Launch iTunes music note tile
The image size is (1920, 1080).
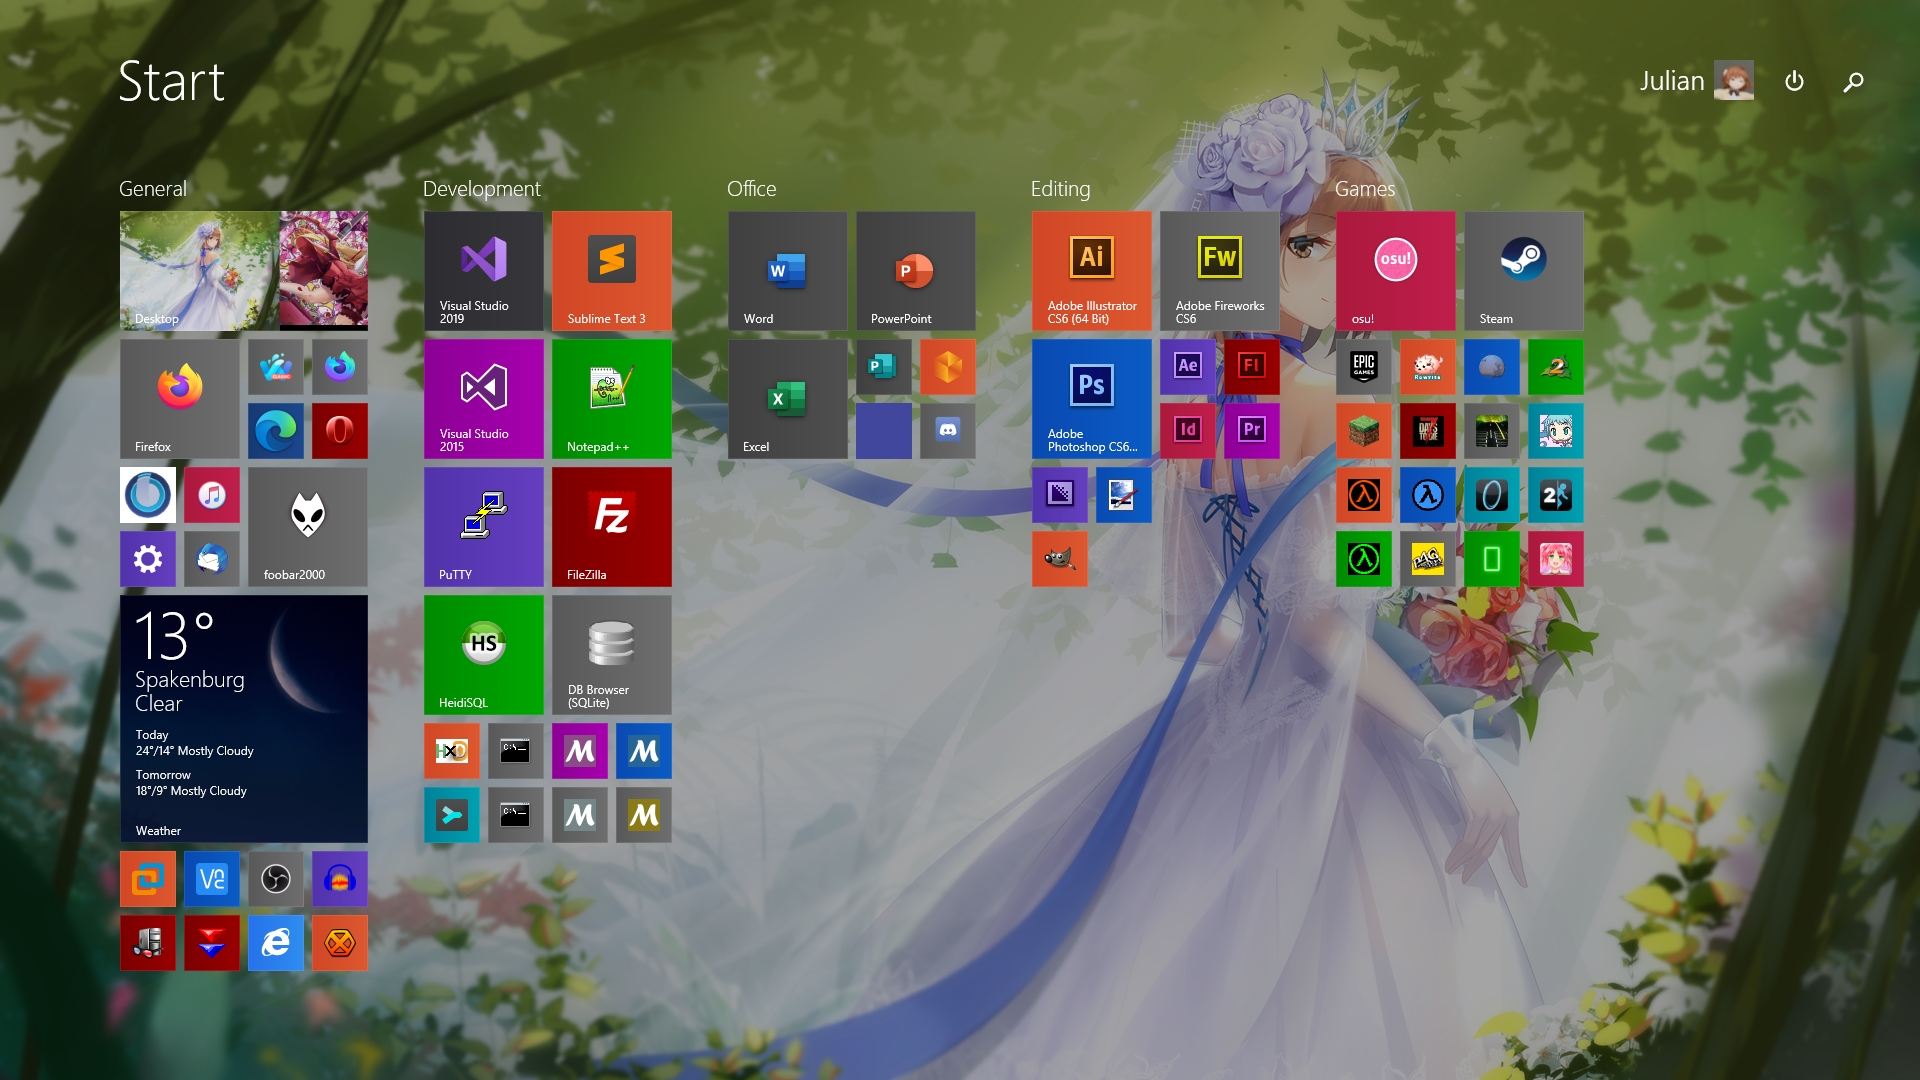coord(212,495)
